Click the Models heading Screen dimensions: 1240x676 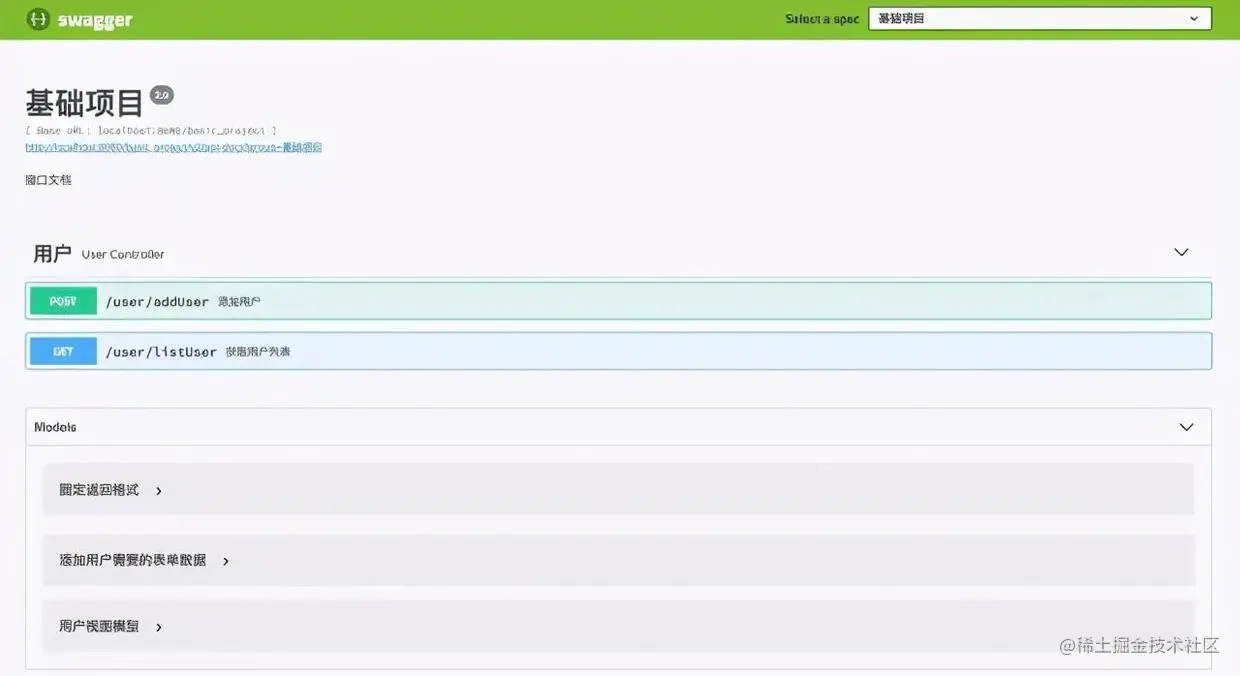[55, 427]
